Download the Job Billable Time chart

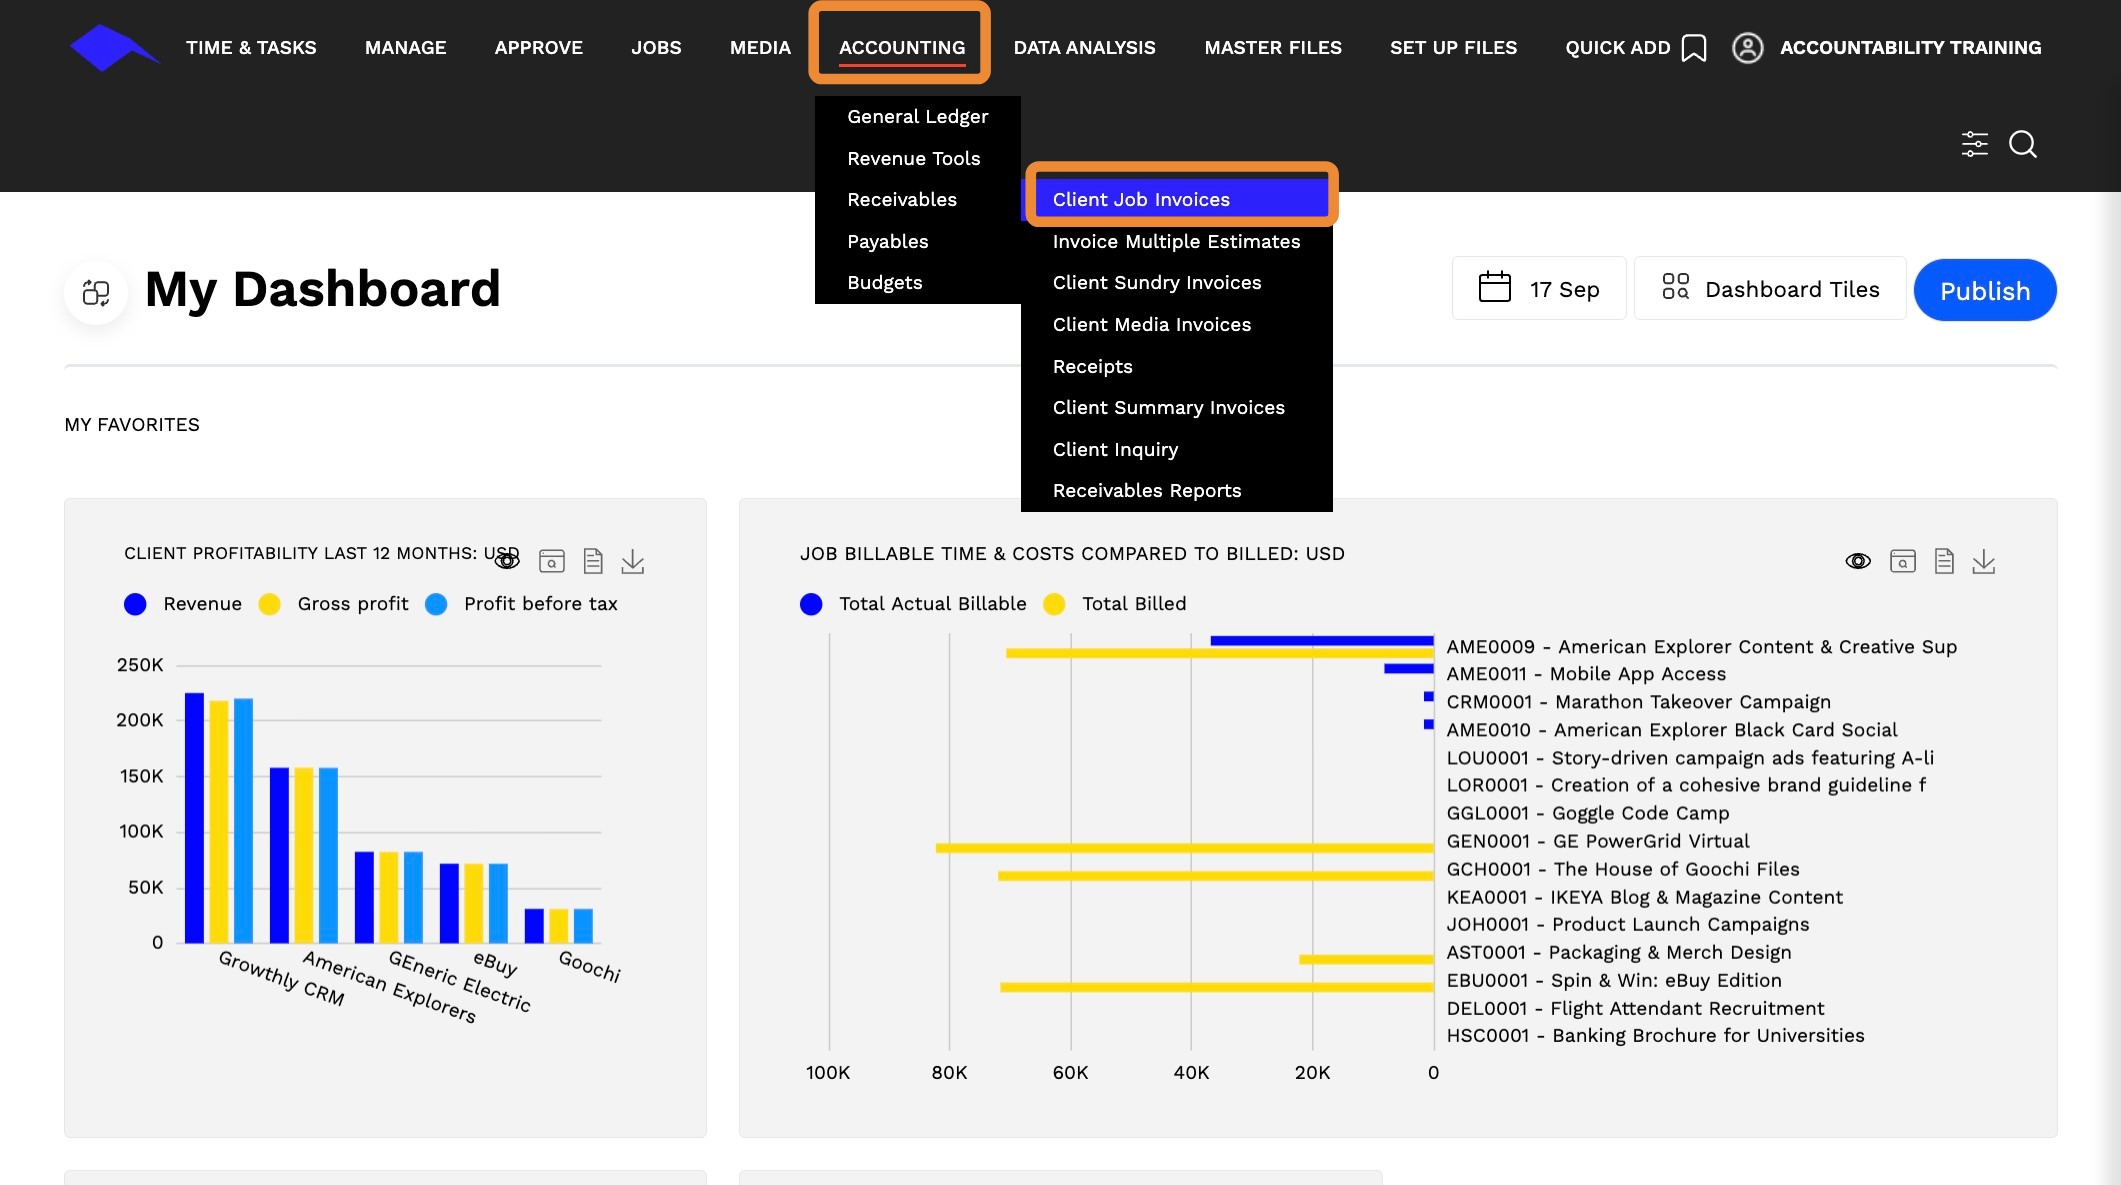pyautogui.click(x=1983, y=562)
